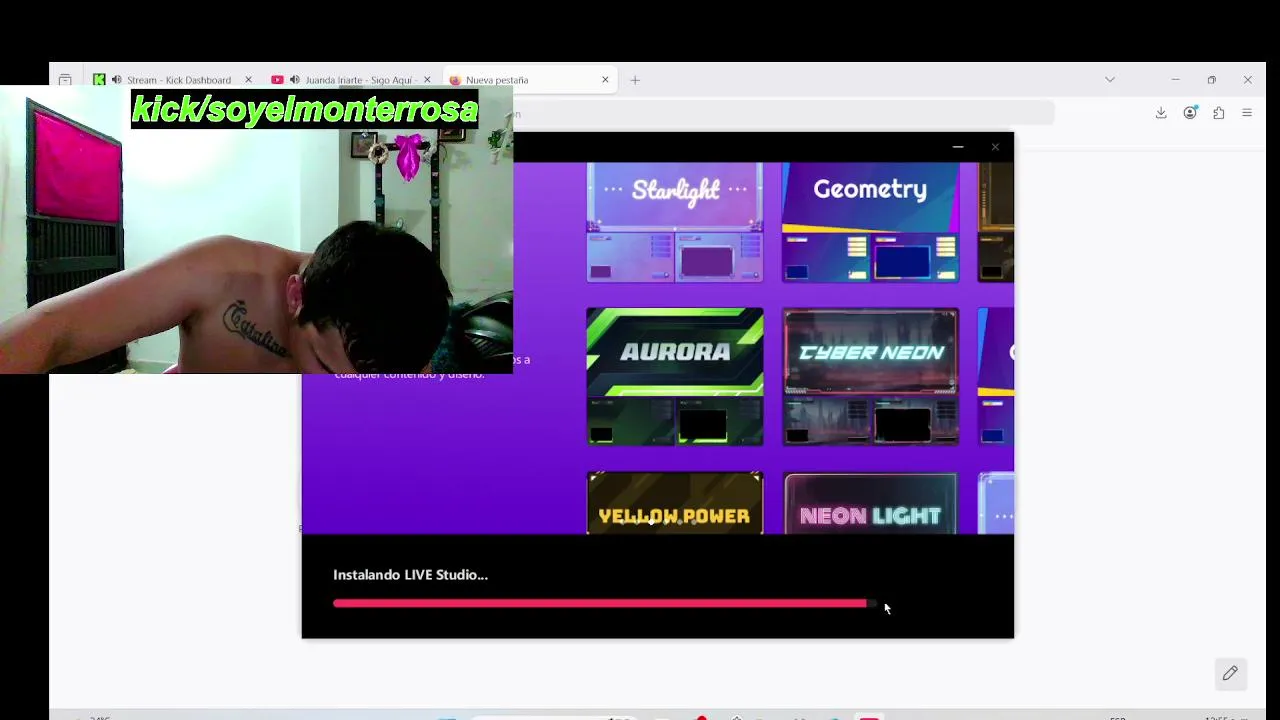The image size is (1280, 720).
Task: Open a new browser tab with plus
Action: pos(635,80)
